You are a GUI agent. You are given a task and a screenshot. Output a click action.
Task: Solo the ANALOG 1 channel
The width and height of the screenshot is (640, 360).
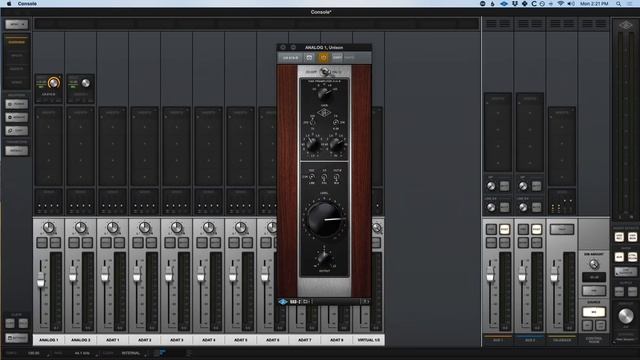(x=42, y=243)
